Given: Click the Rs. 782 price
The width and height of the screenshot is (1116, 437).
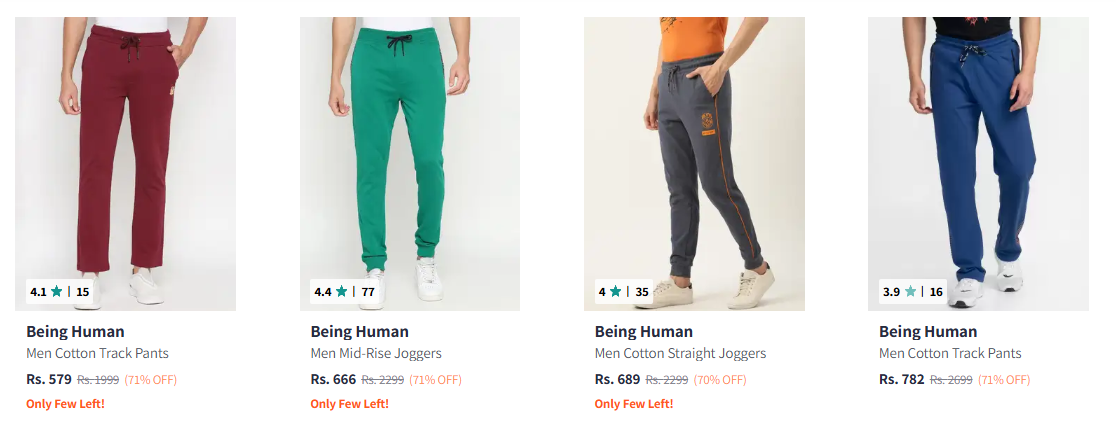Looking at the screenshot, I should [901, 379].
